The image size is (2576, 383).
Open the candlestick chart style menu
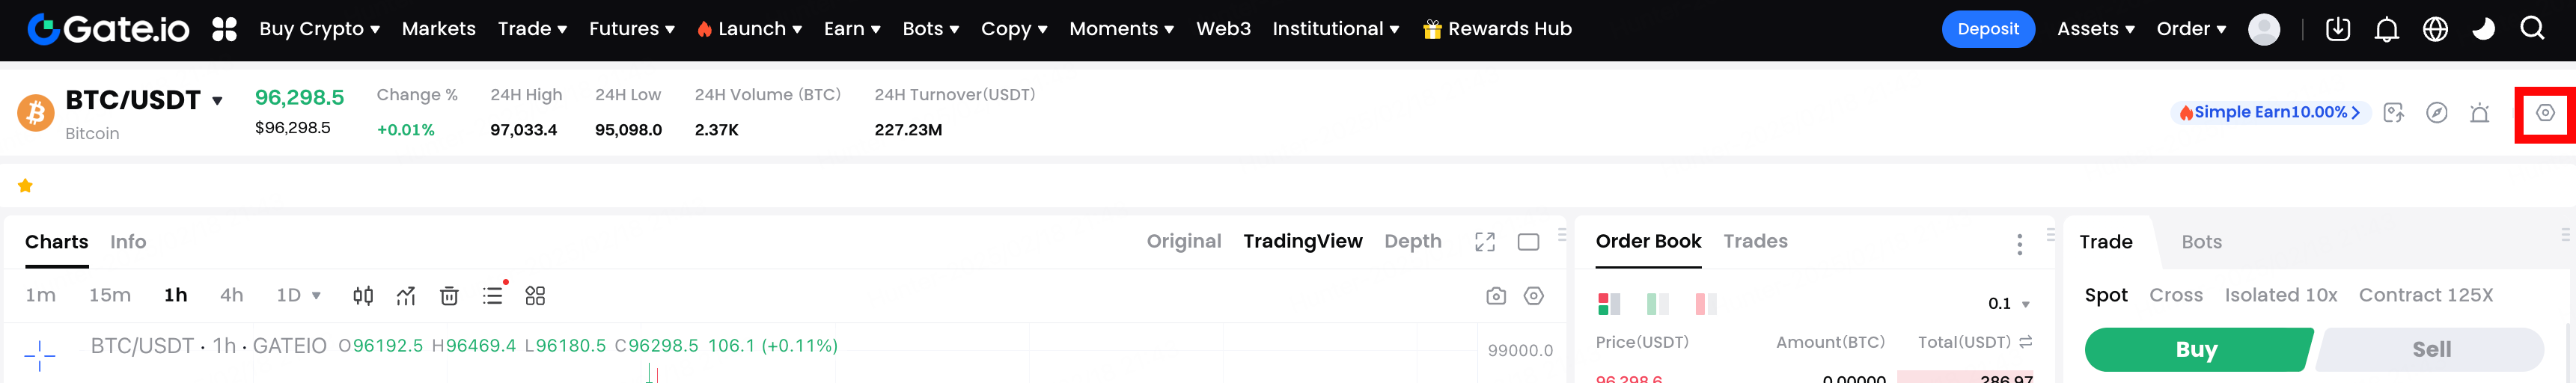tap(363, 295)
